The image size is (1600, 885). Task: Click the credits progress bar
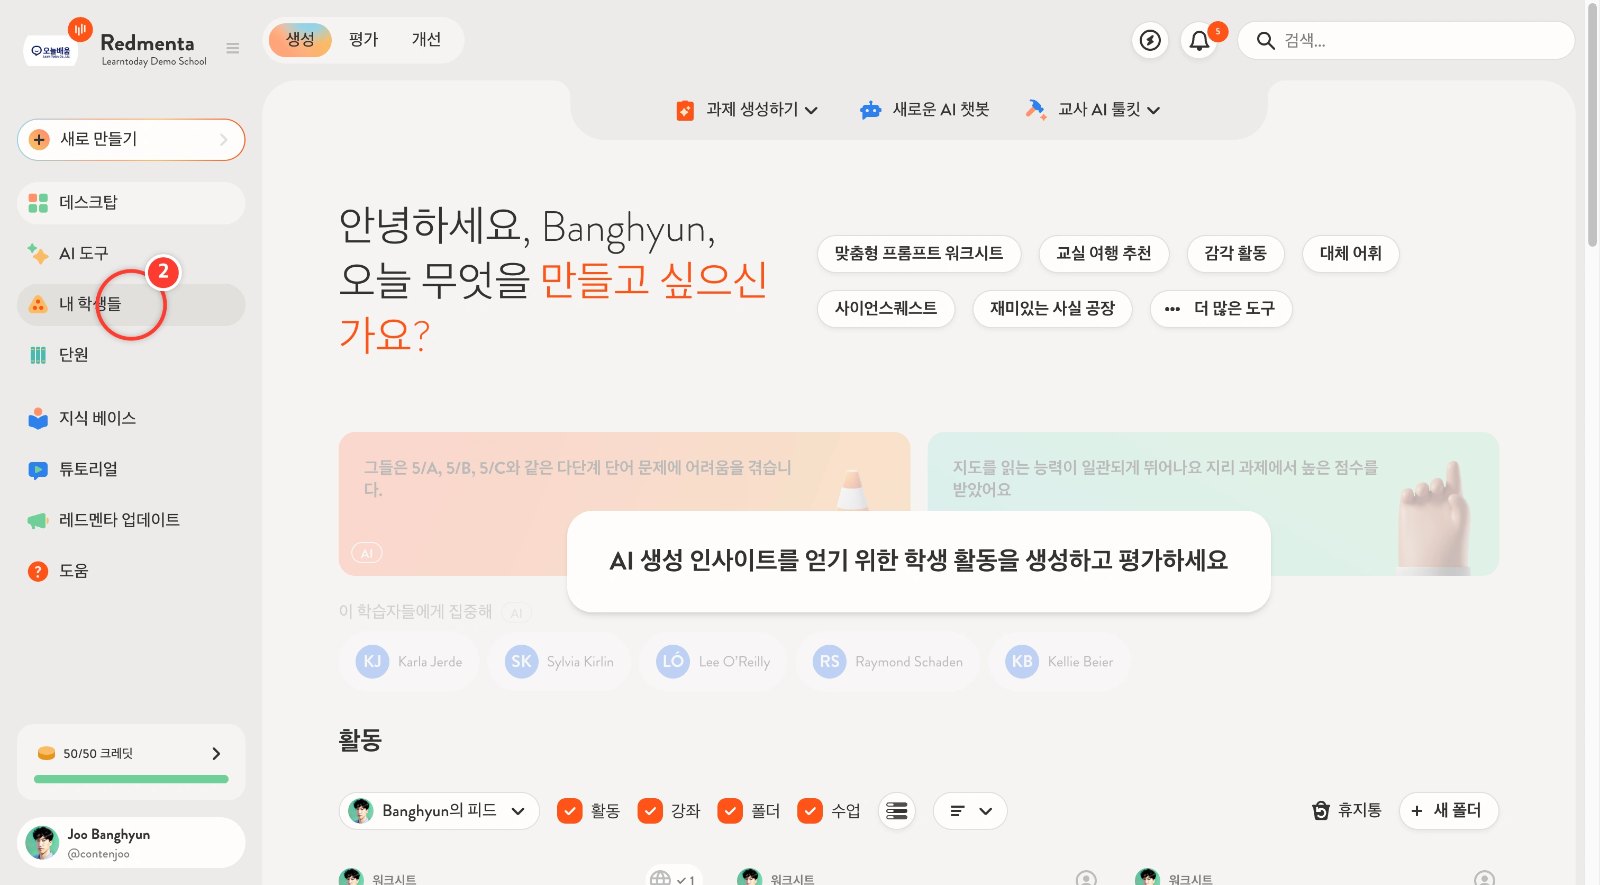pos(131,779)
